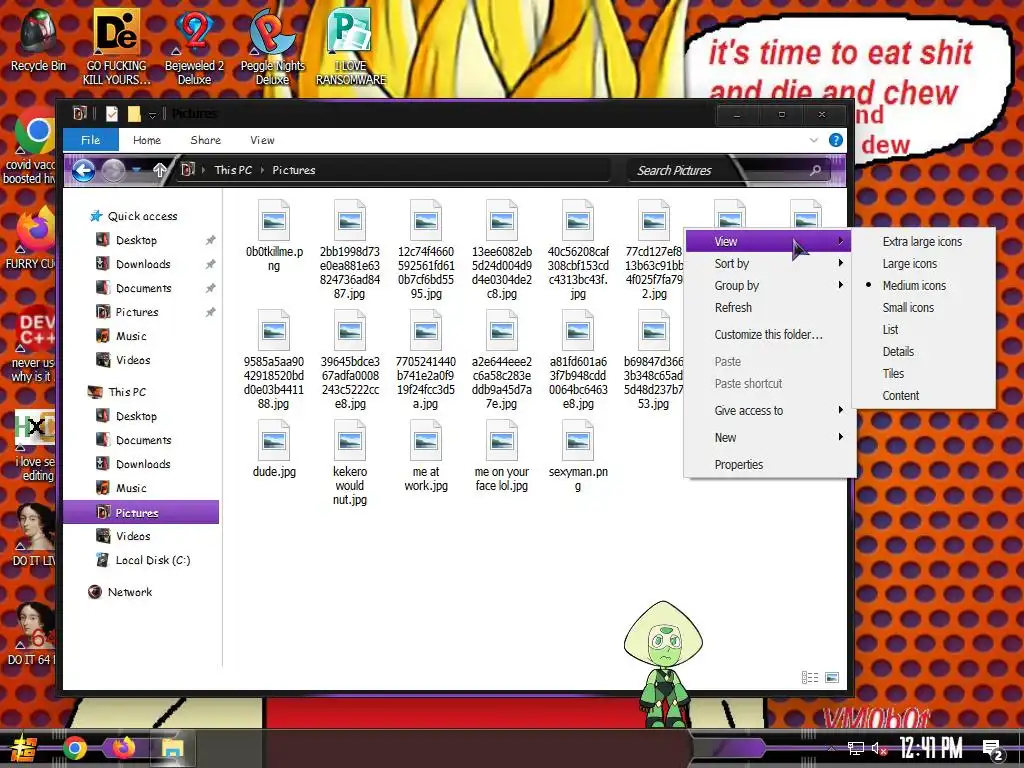Select the me on your face lol.jpg file
Viewport: 1024px width, 768px height.
pos(502,456)
